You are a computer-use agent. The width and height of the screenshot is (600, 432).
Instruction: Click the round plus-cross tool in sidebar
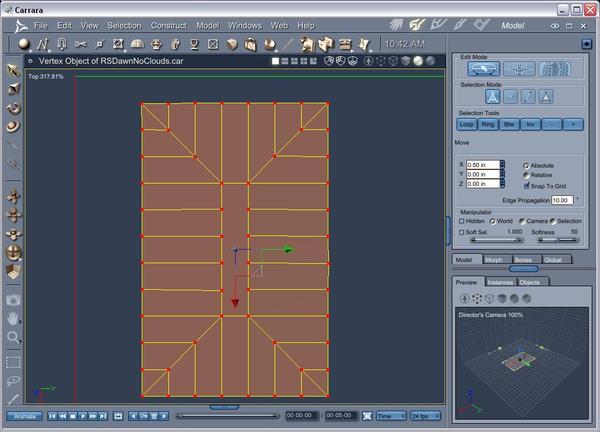click(13, 253)
